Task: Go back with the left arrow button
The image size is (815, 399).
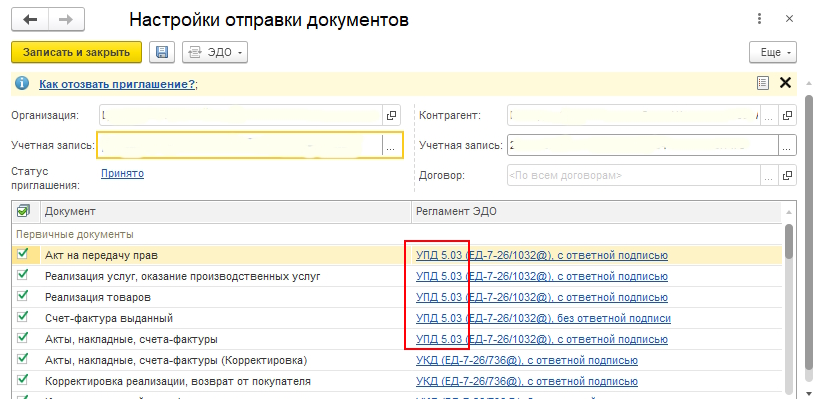Action: point(30,20)
